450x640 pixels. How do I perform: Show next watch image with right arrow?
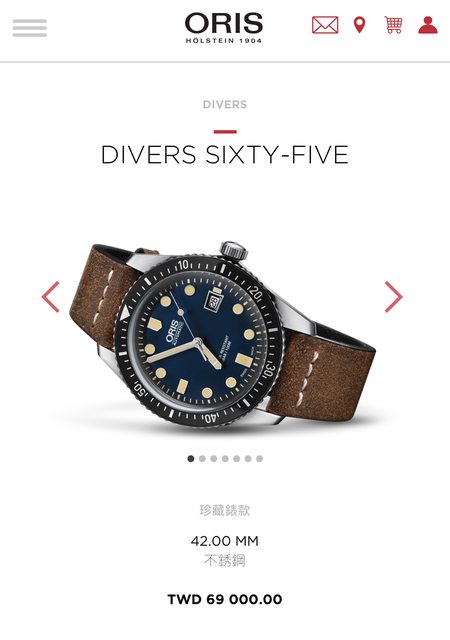click(393, 297)
